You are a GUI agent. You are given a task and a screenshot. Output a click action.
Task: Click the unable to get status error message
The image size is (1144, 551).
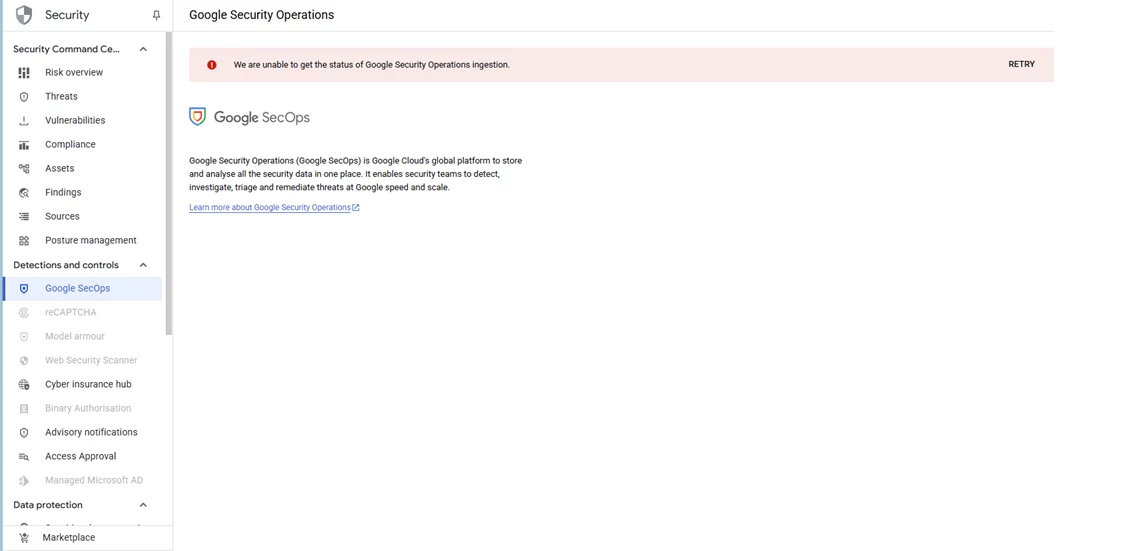pos(371,65)
